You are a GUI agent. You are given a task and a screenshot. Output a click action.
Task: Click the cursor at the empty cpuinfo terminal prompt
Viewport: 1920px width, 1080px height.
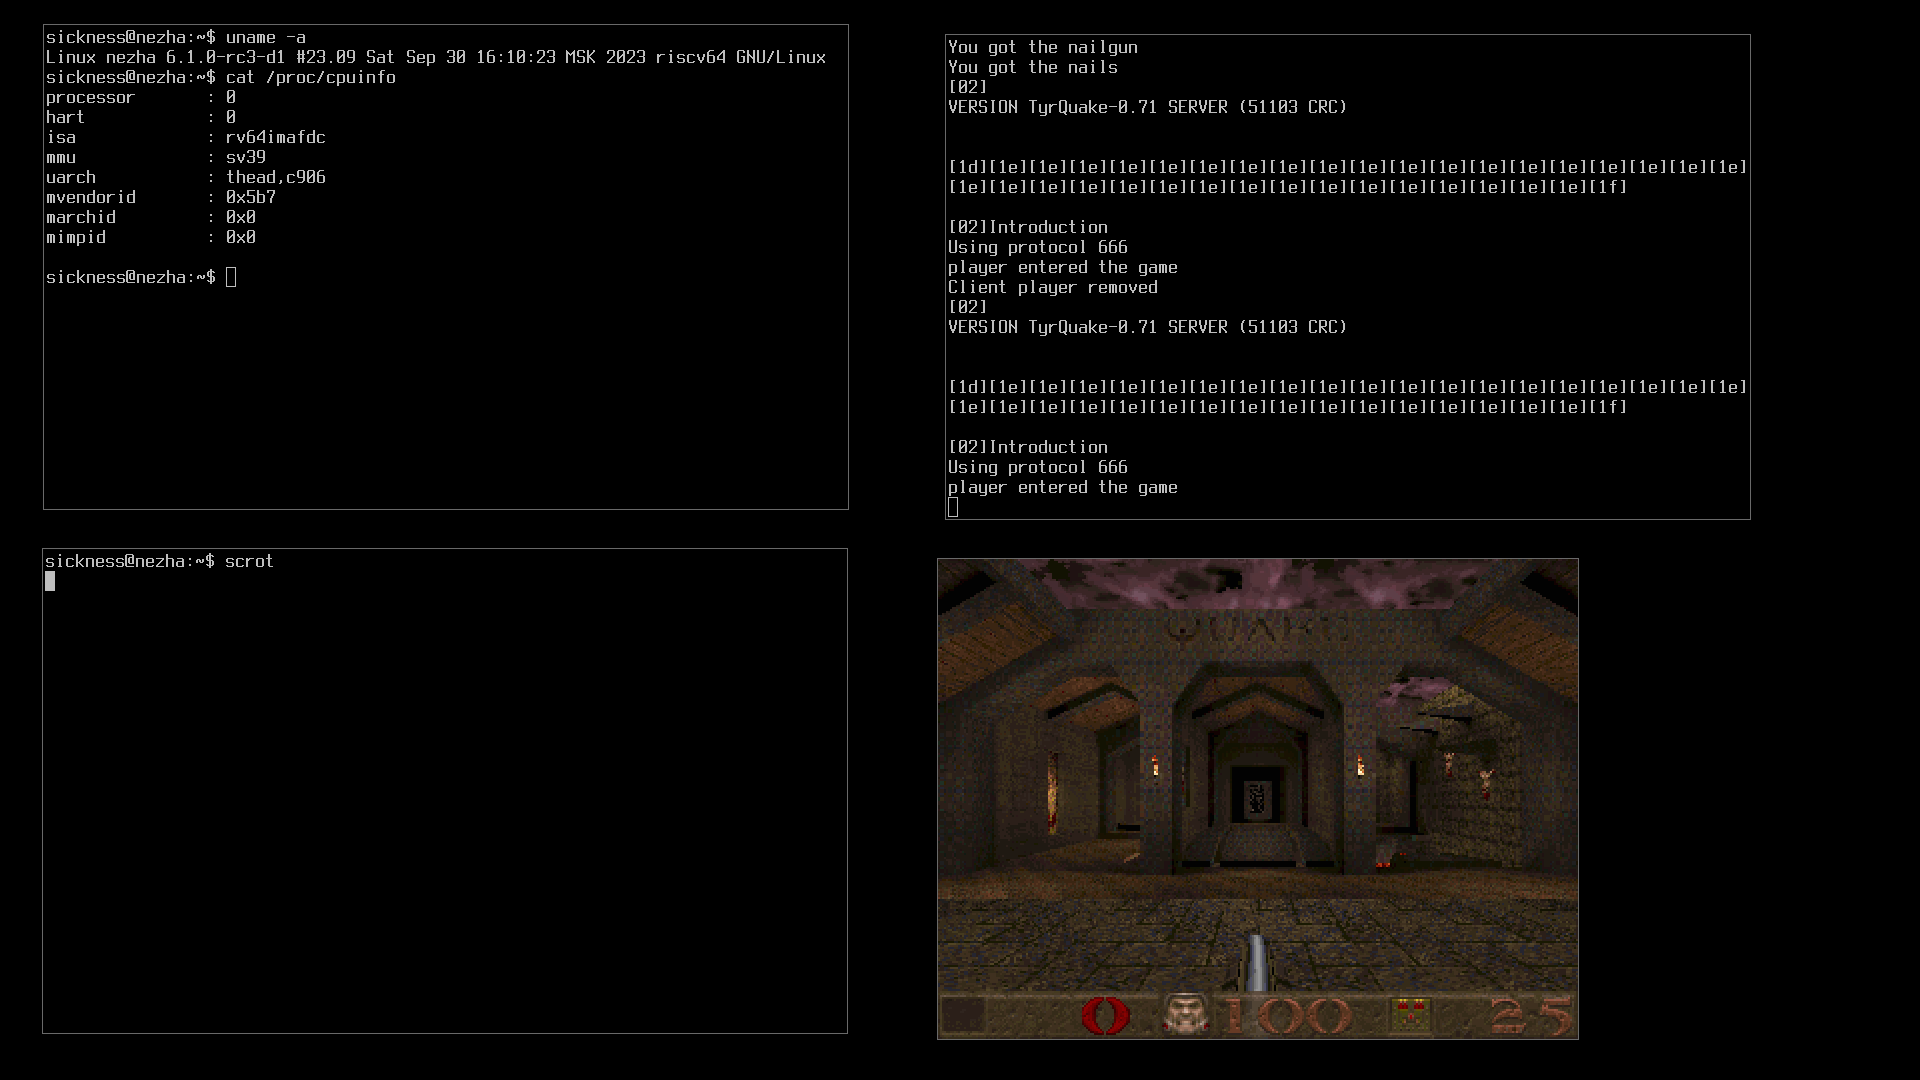click(231, 277)
